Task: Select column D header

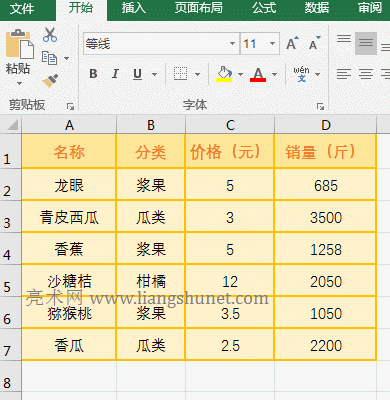Action: [326, 125]
